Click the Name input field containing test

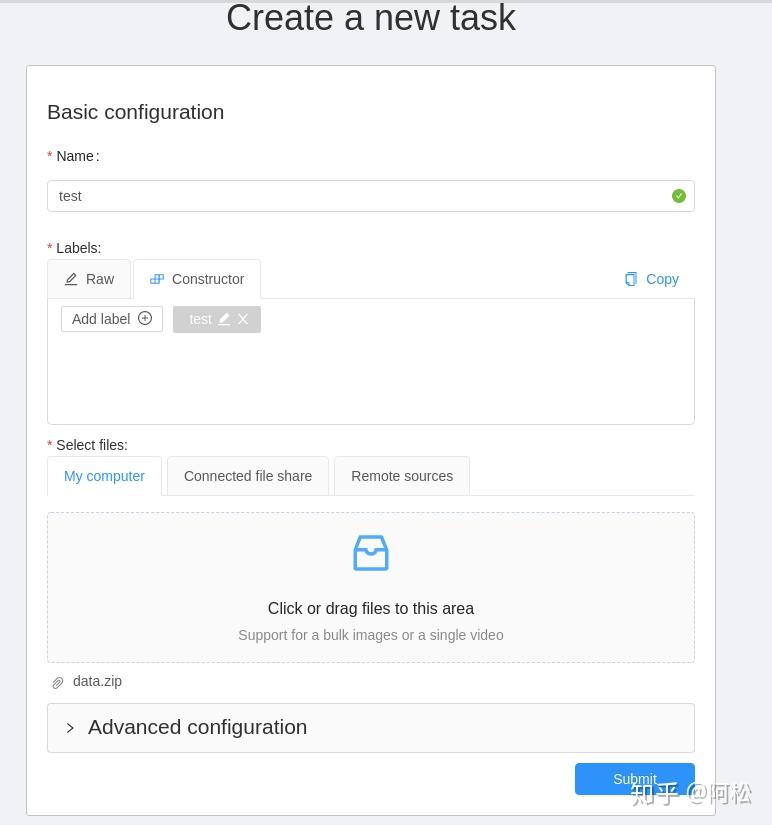[360, 196]
